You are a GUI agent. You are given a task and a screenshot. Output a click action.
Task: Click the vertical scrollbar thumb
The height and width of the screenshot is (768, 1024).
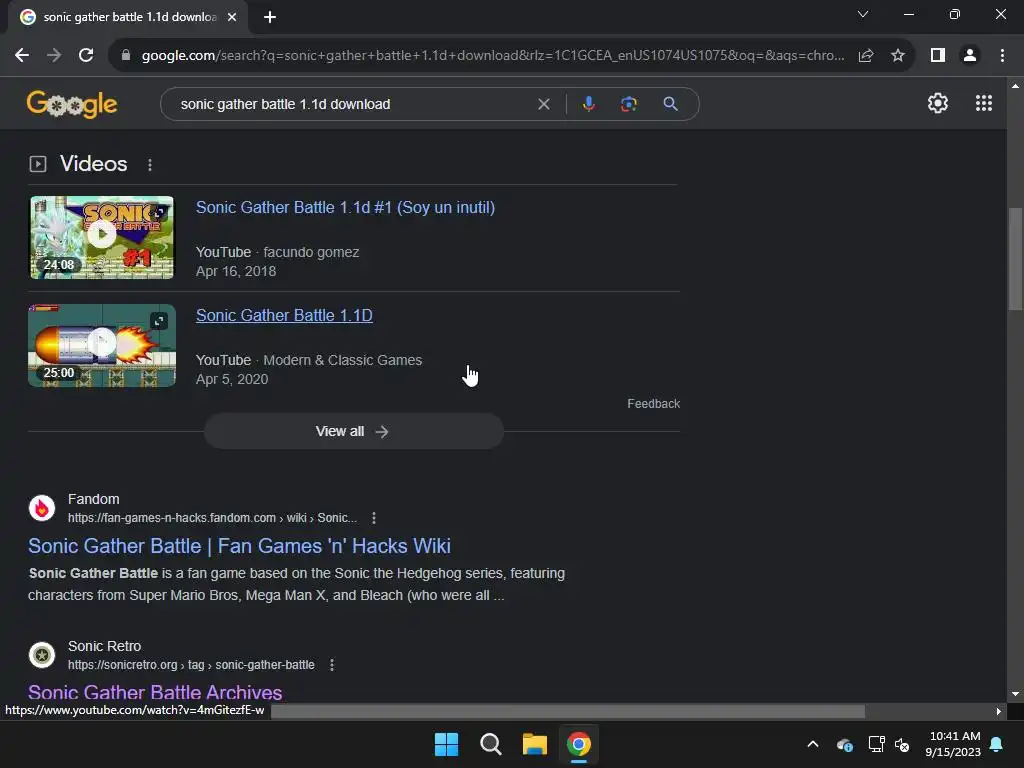(1015, 258)
